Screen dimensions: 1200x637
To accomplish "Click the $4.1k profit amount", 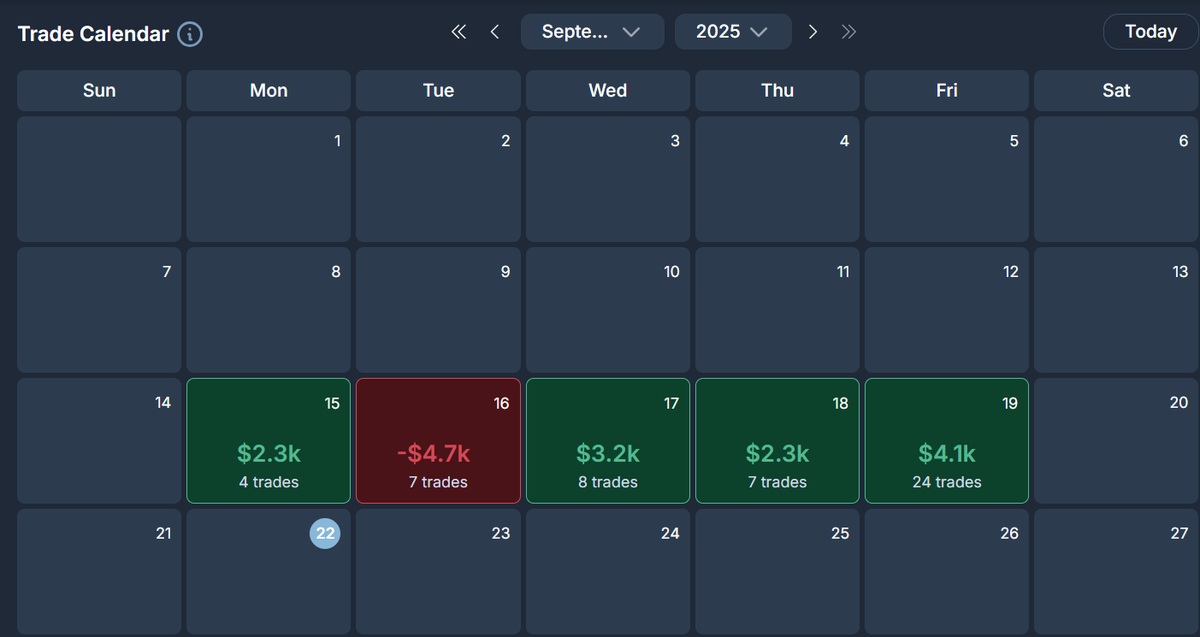I will [947, 453].
